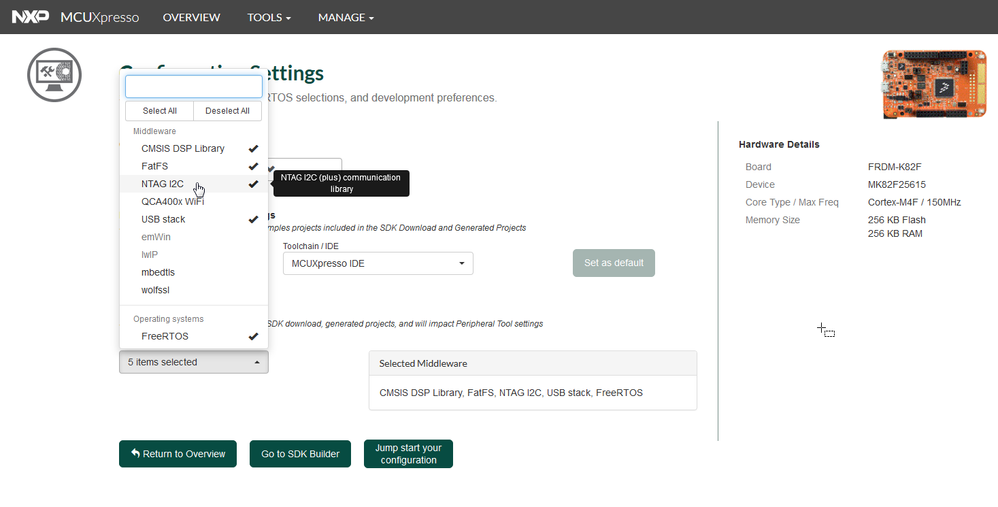Click the Hardware Details heading
Screen dimensions: 998x507
pos(779,144)
